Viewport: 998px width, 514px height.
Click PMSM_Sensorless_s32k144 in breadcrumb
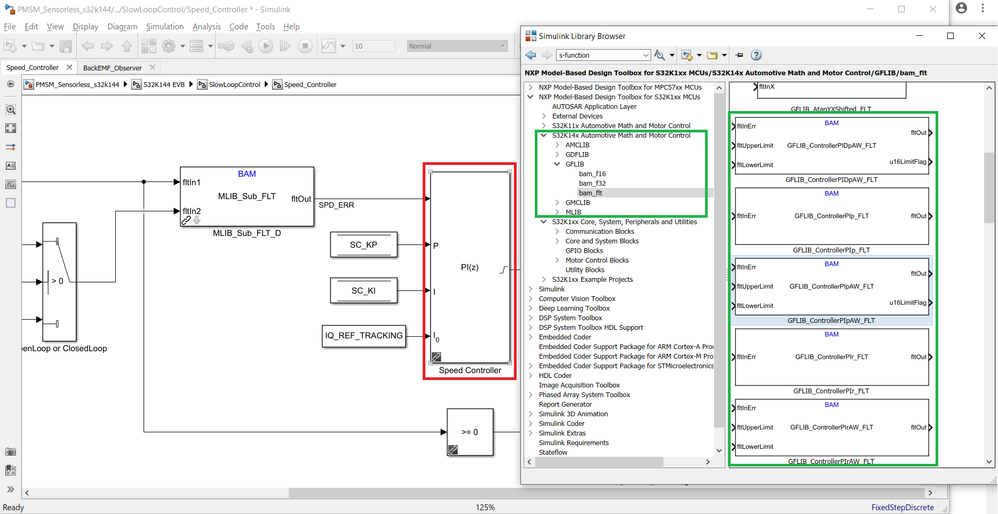[x=78, y=84]
